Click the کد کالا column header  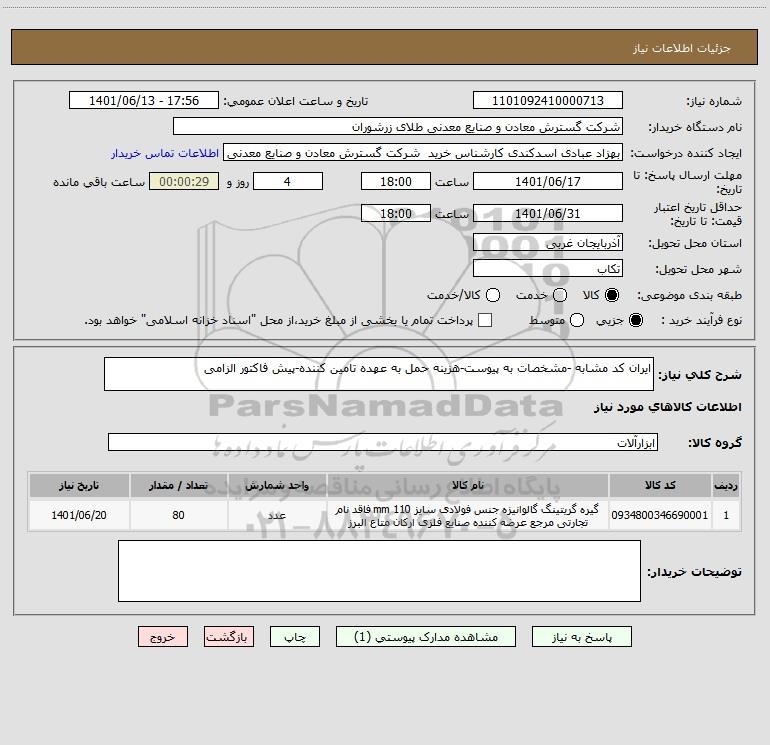[x=660, y=485]
